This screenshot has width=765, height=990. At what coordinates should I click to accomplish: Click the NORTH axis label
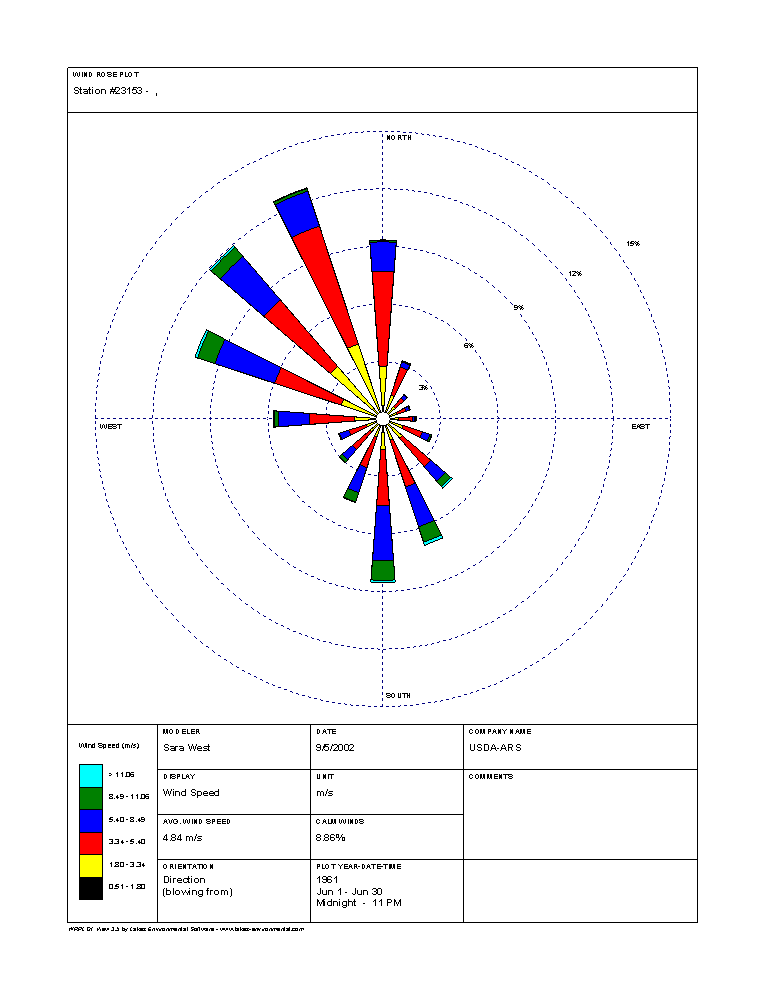pos(399,138)
